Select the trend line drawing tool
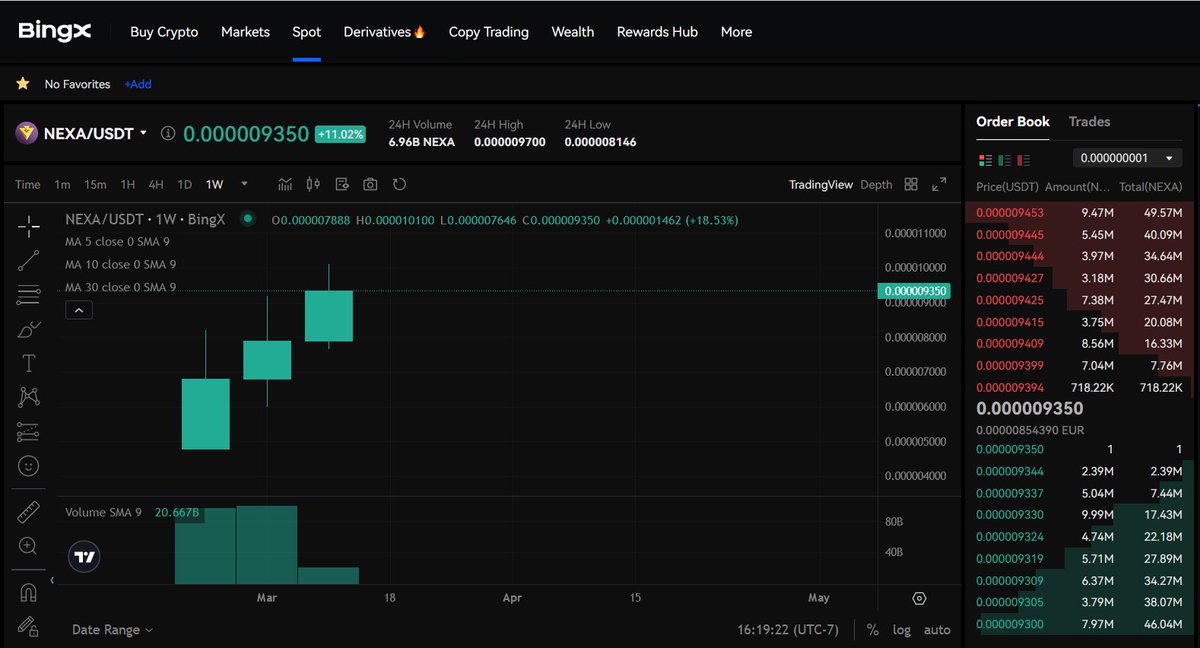Viewport: 1200px width, 648px height. pos(29,260)
